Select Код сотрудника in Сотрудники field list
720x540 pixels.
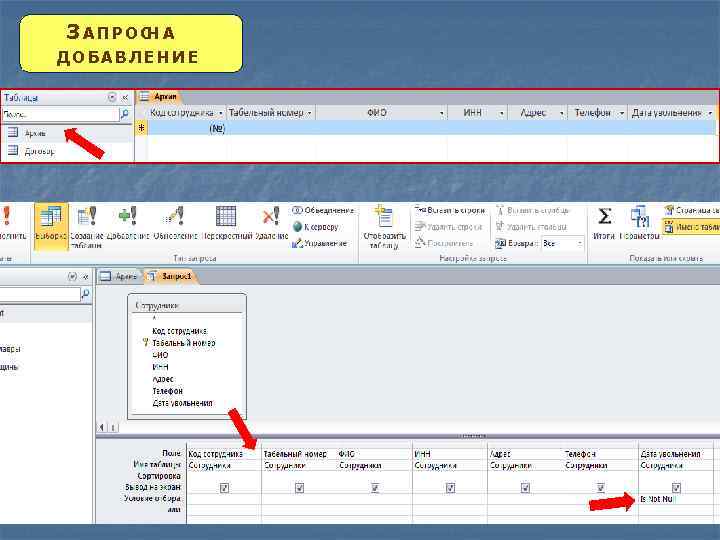tap(180, 331)
